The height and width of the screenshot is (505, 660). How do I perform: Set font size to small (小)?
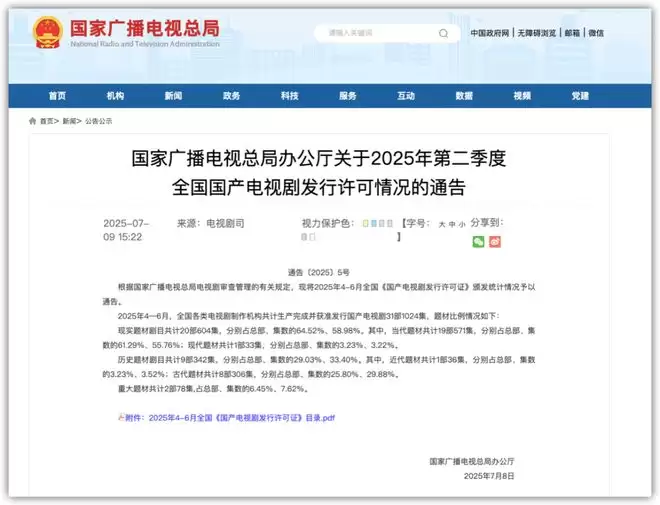pos(461,225)
